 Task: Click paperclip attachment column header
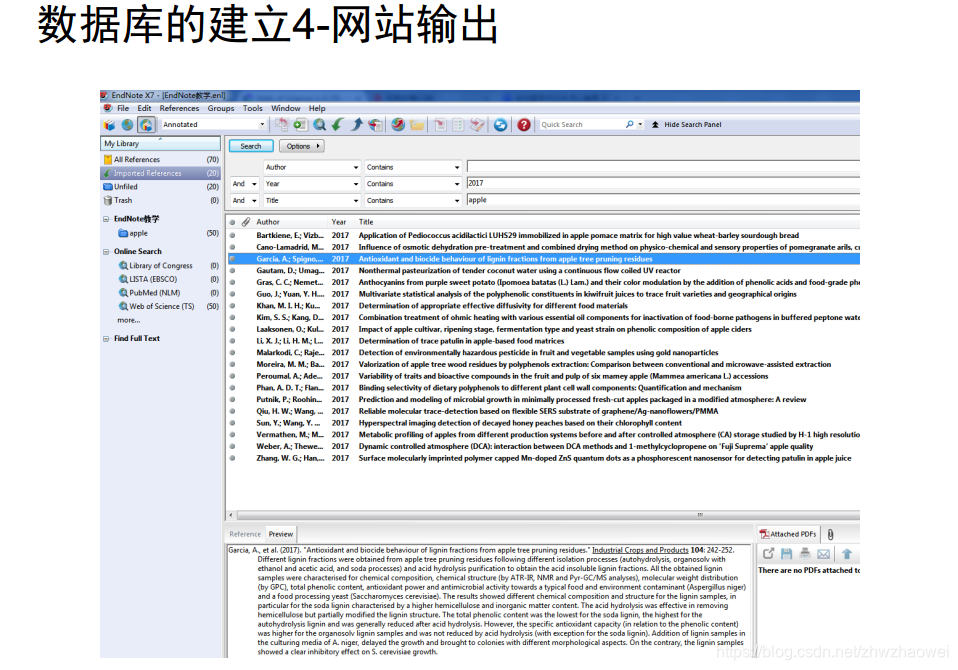246,222
